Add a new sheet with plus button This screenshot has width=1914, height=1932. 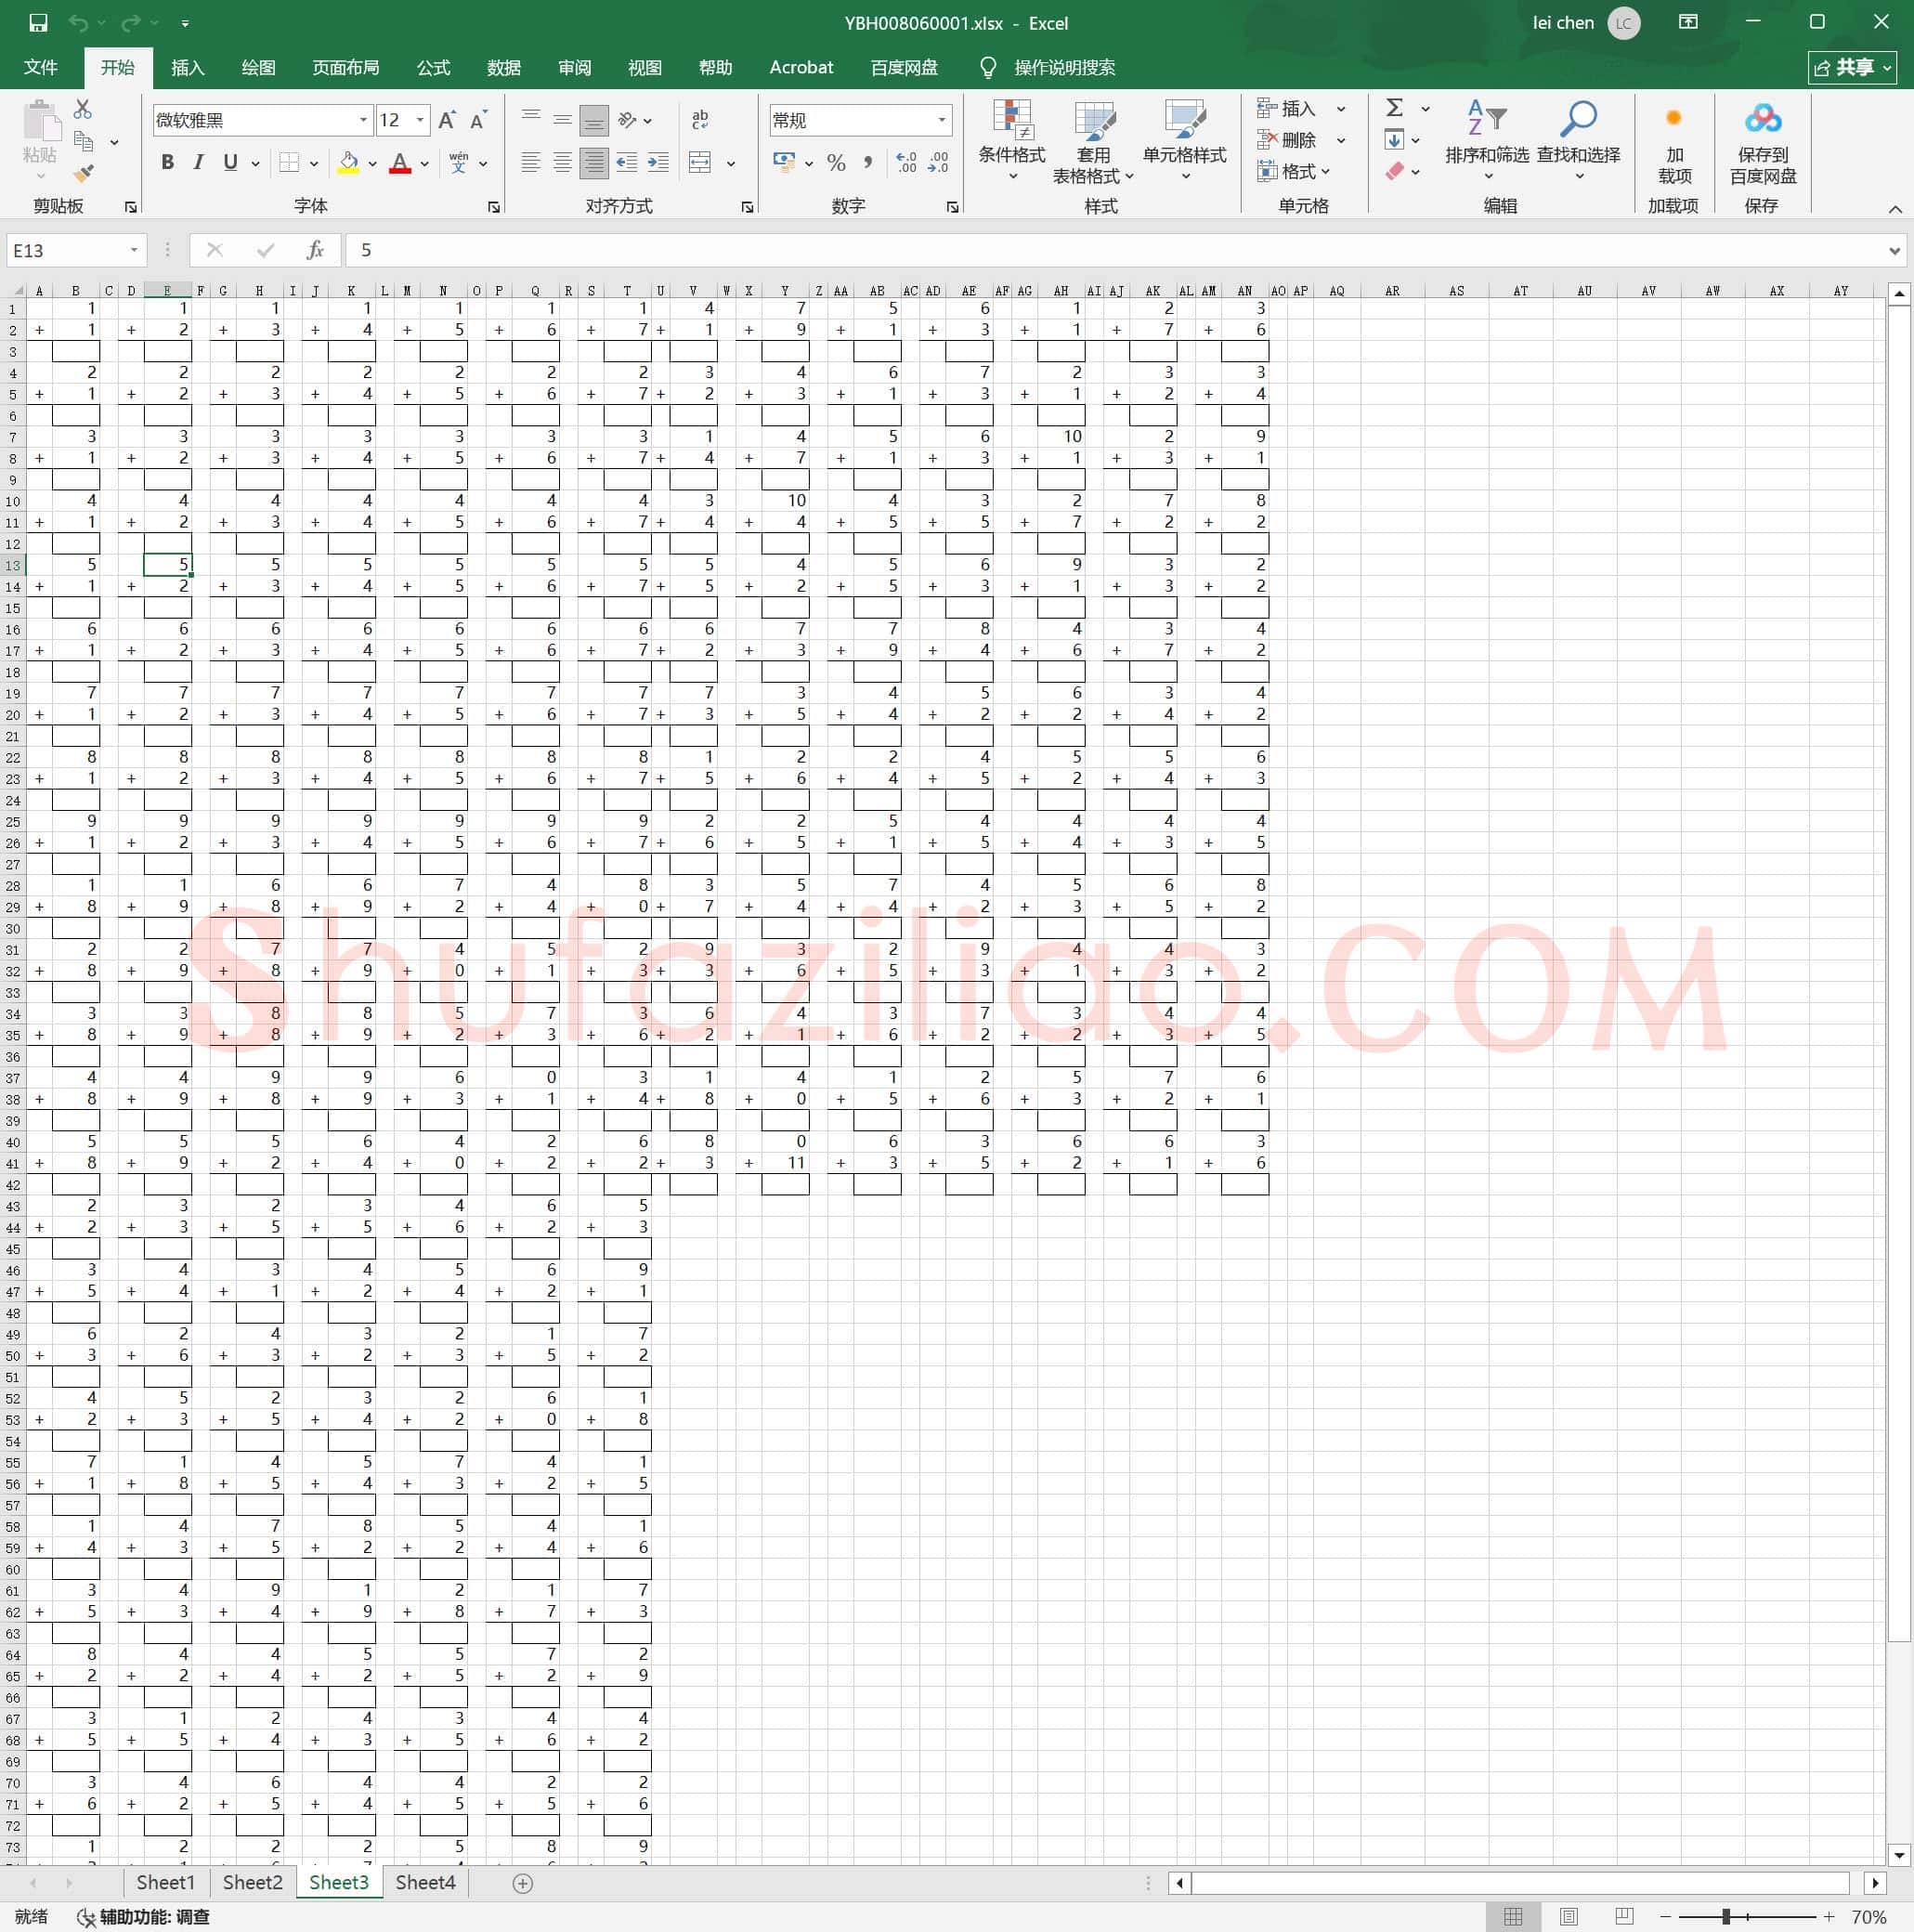(522, 1883)
